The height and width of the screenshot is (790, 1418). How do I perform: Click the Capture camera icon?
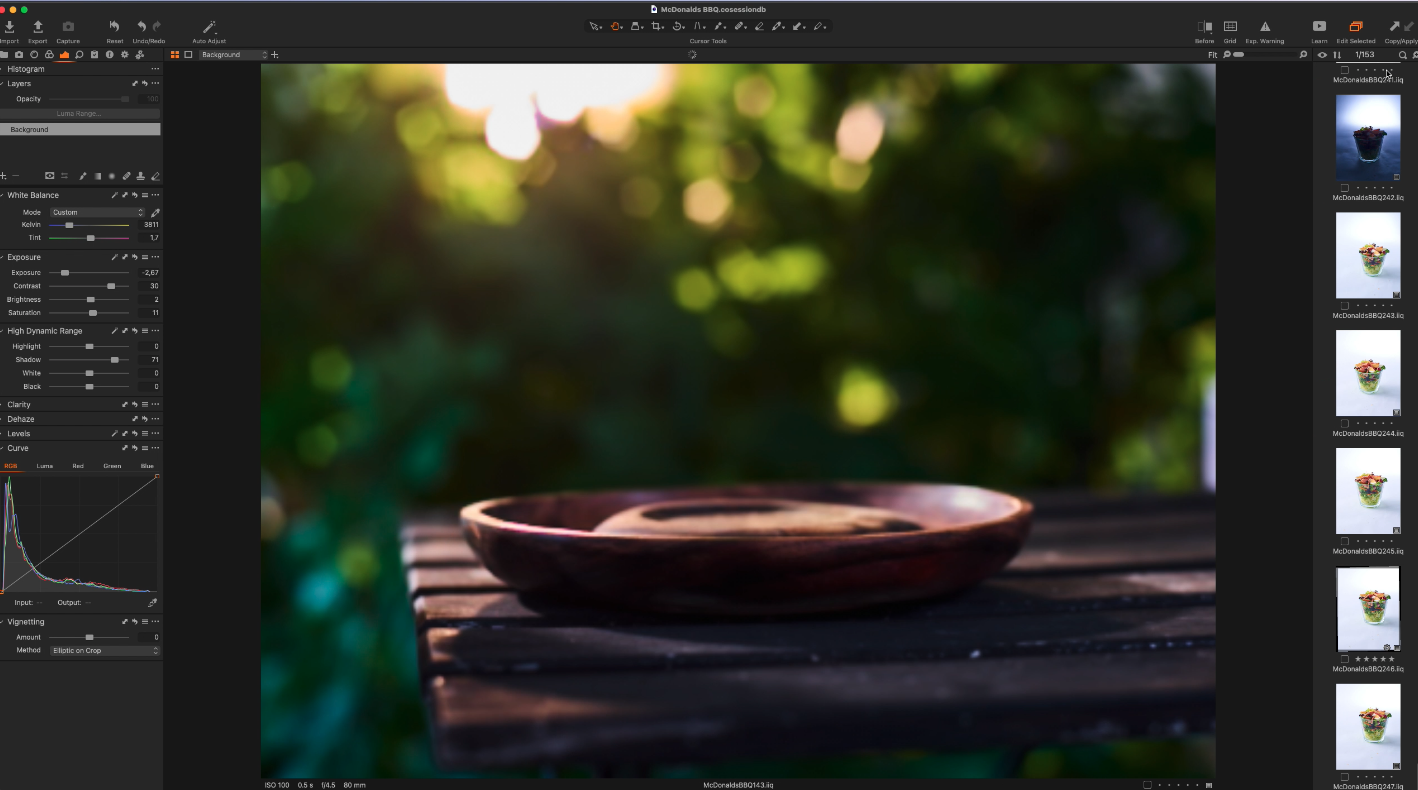coord(68,26)
